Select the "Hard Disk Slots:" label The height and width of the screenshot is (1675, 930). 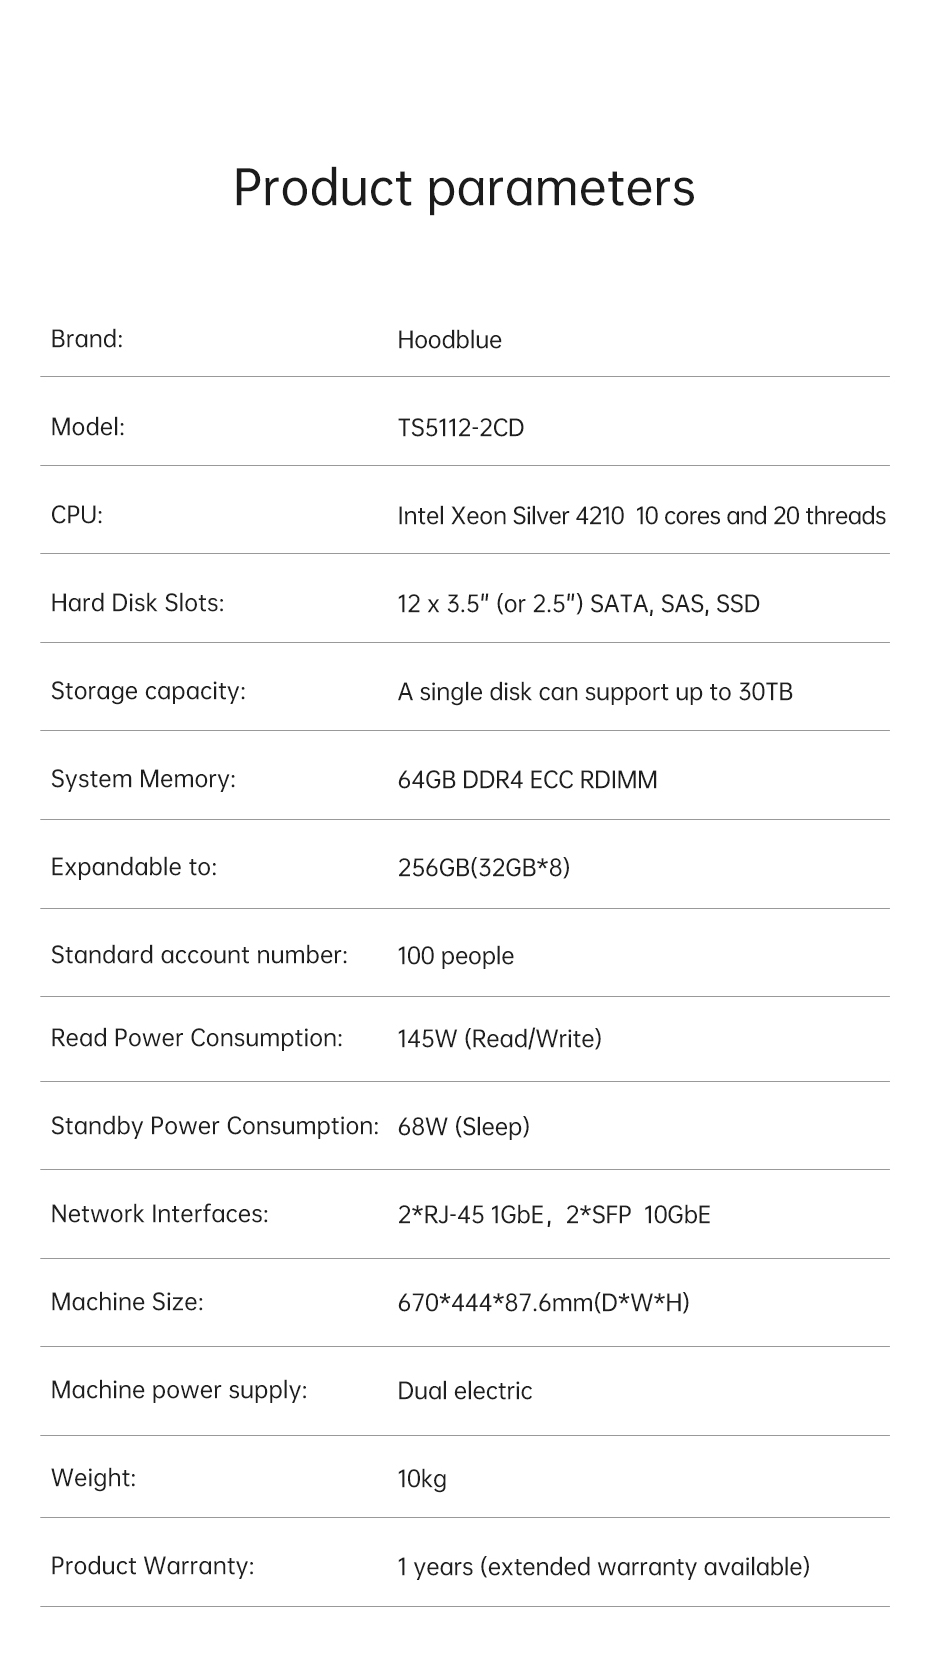click(x=137, y=603)
